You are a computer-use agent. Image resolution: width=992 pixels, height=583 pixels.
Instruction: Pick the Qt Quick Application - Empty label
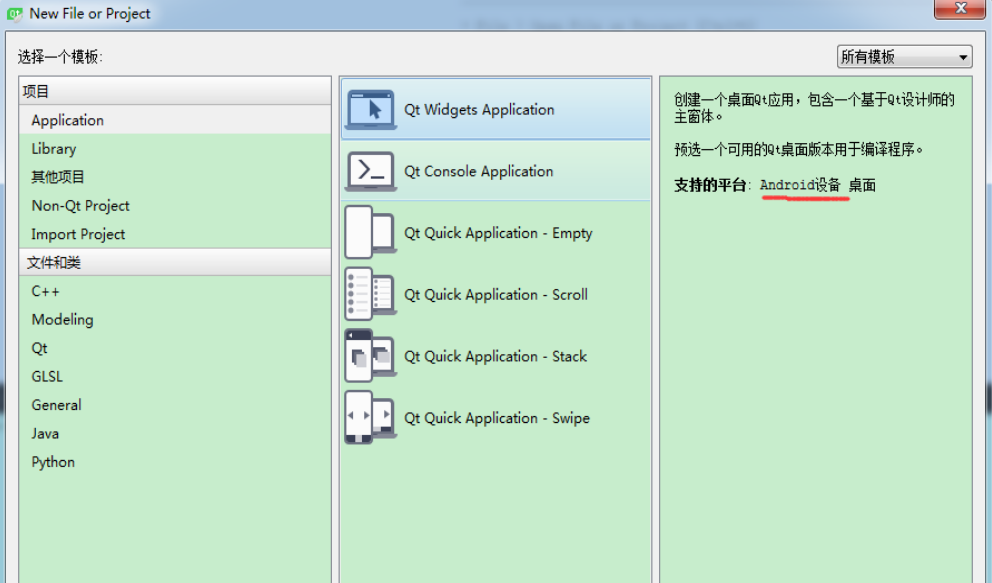click(498, 233)
